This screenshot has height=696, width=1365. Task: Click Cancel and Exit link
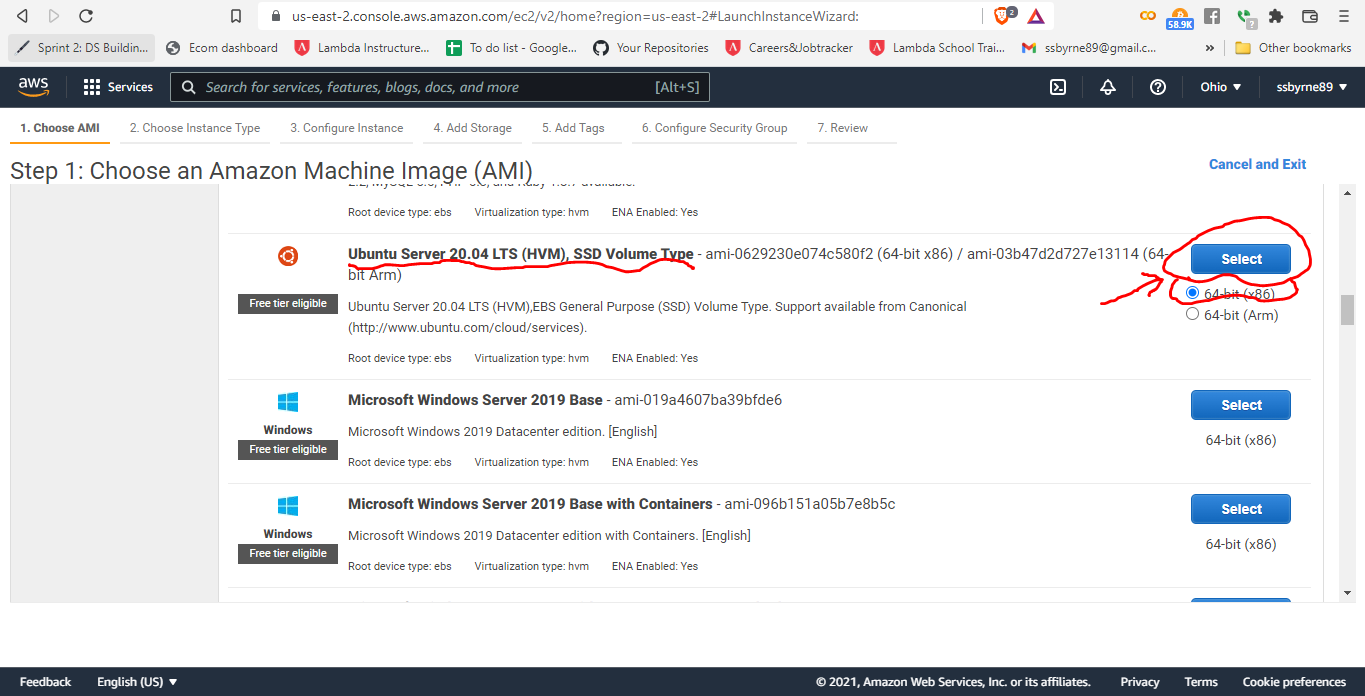(x=1257, y=164)
